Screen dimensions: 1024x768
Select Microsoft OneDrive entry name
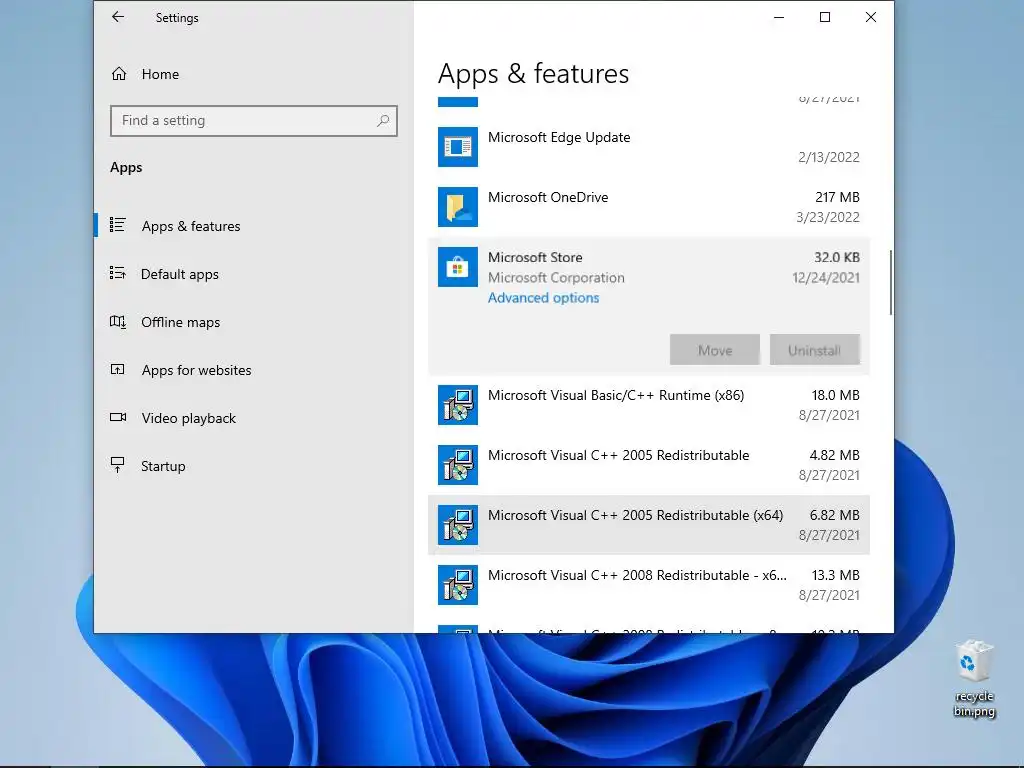point(548,197)
